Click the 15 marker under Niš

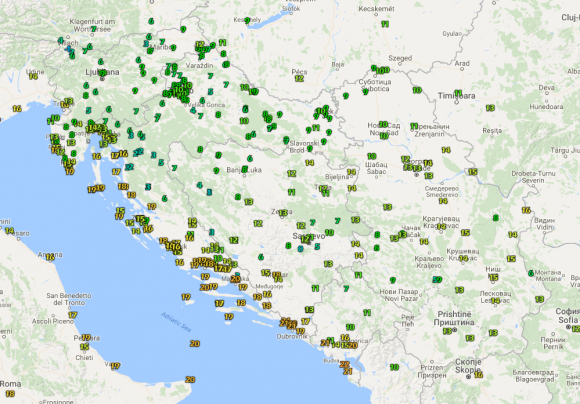pyautogui.click(x=493, y=277)
